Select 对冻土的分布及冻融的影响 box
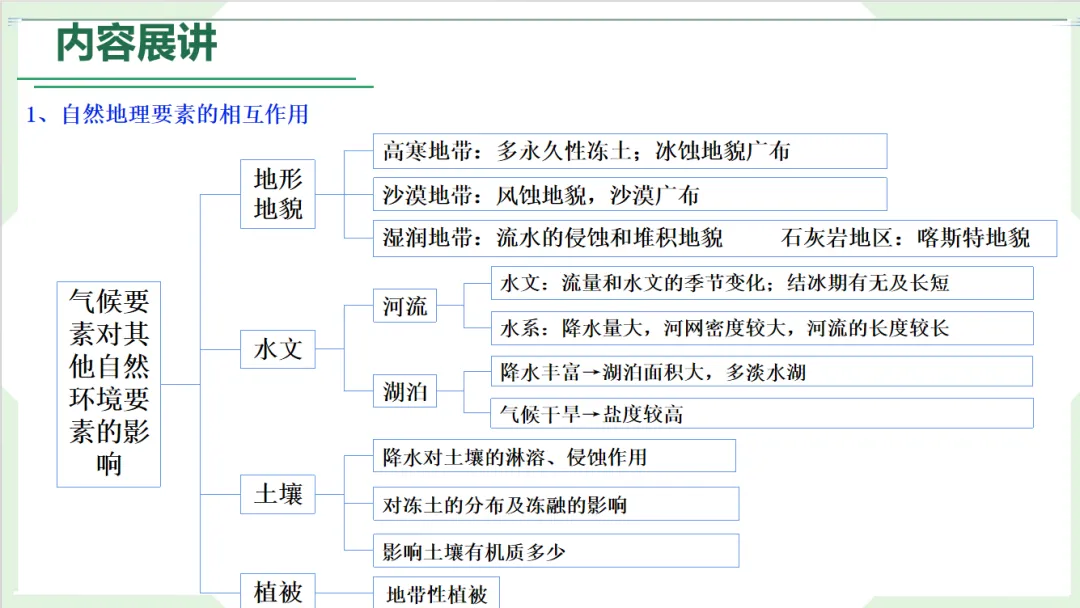Viewport: 1080px width, 608px height. 556,504
